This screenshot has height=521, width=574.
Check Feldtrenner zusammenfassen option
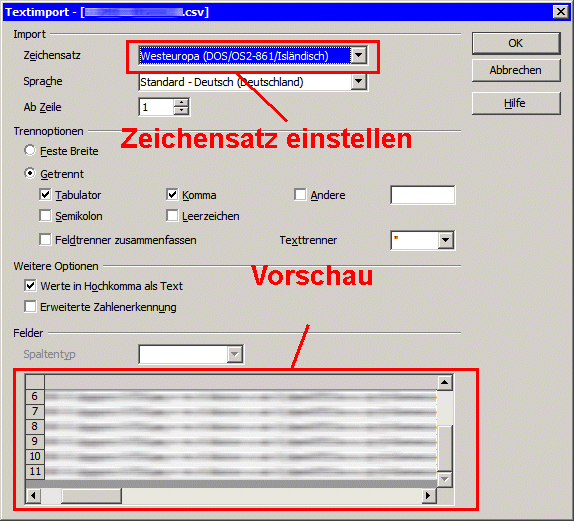pos(45,239)
